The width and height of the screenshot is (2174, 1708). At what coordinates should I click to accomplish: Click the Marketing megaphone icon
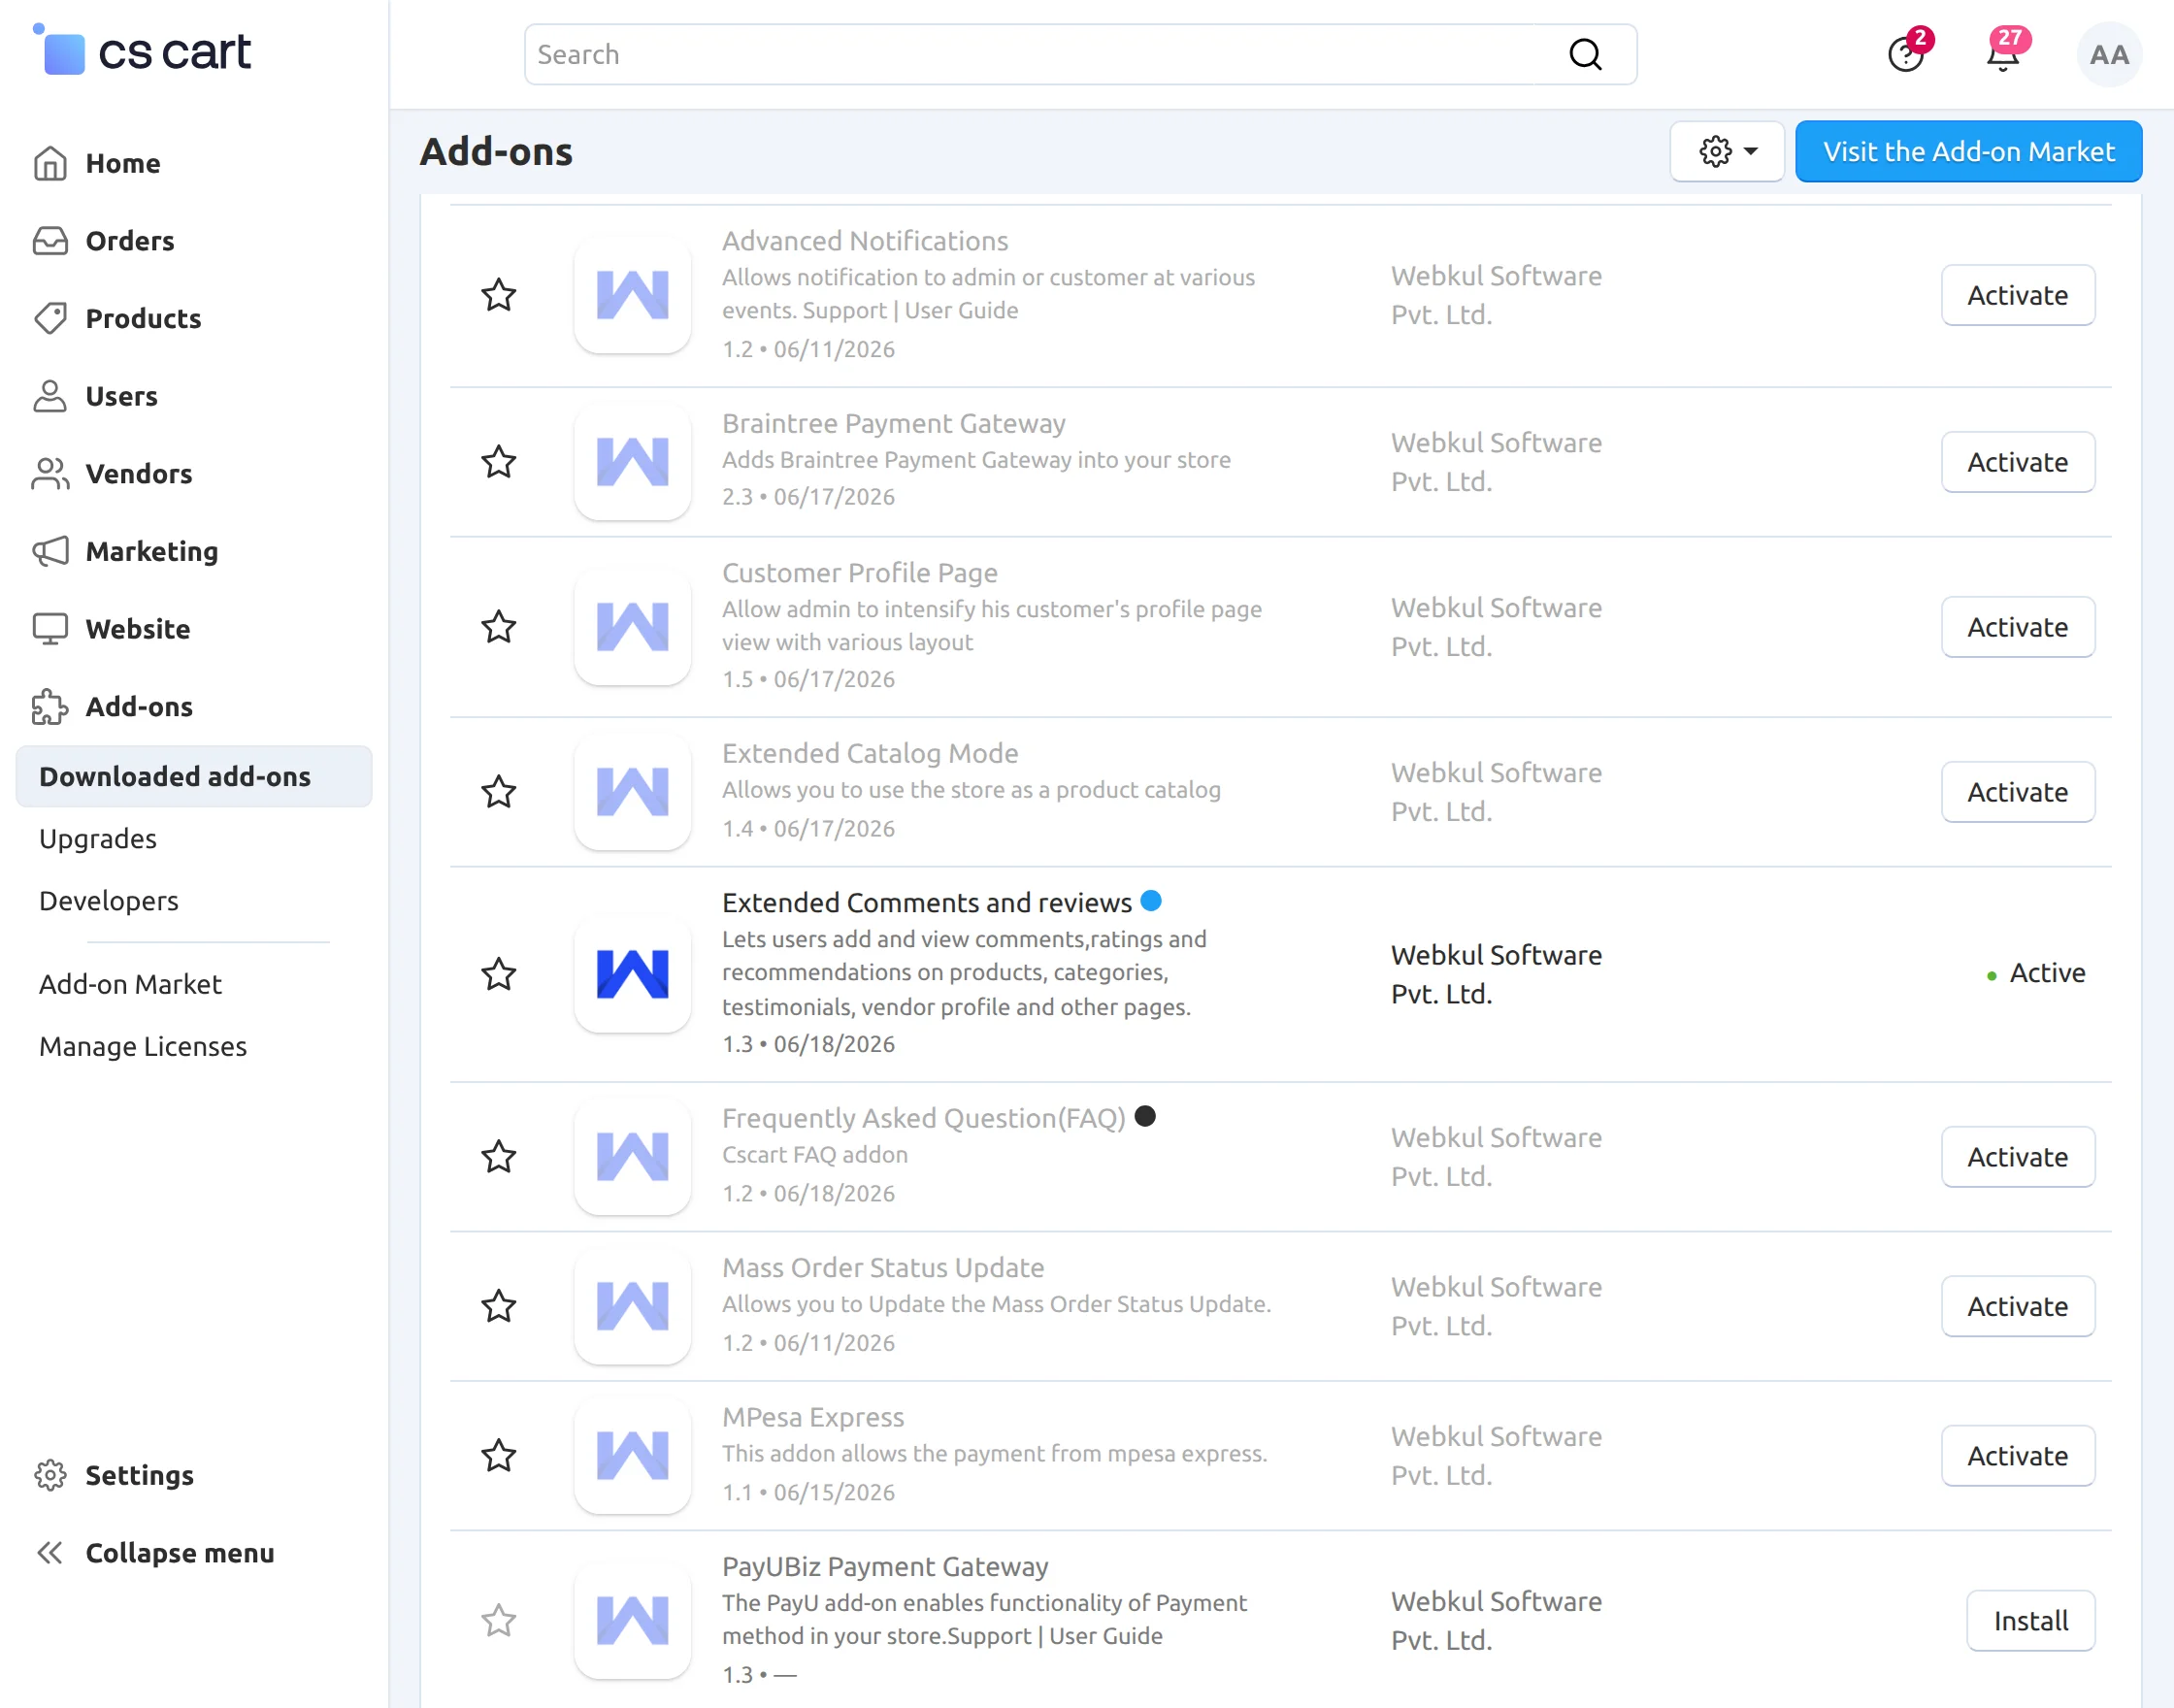click(50, 551)
